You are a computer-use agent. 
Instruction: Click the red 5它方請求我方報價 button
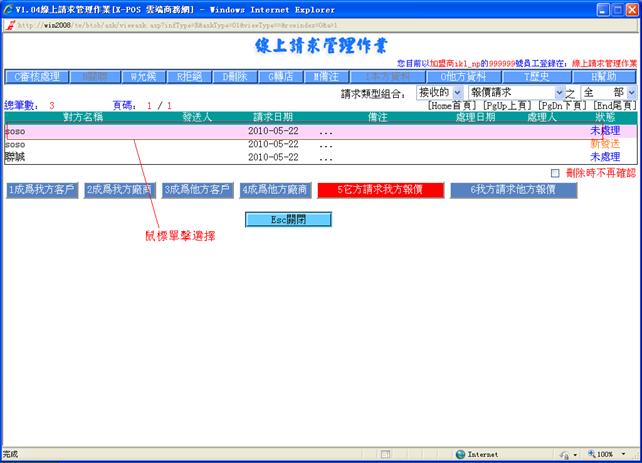coord(379,189)
